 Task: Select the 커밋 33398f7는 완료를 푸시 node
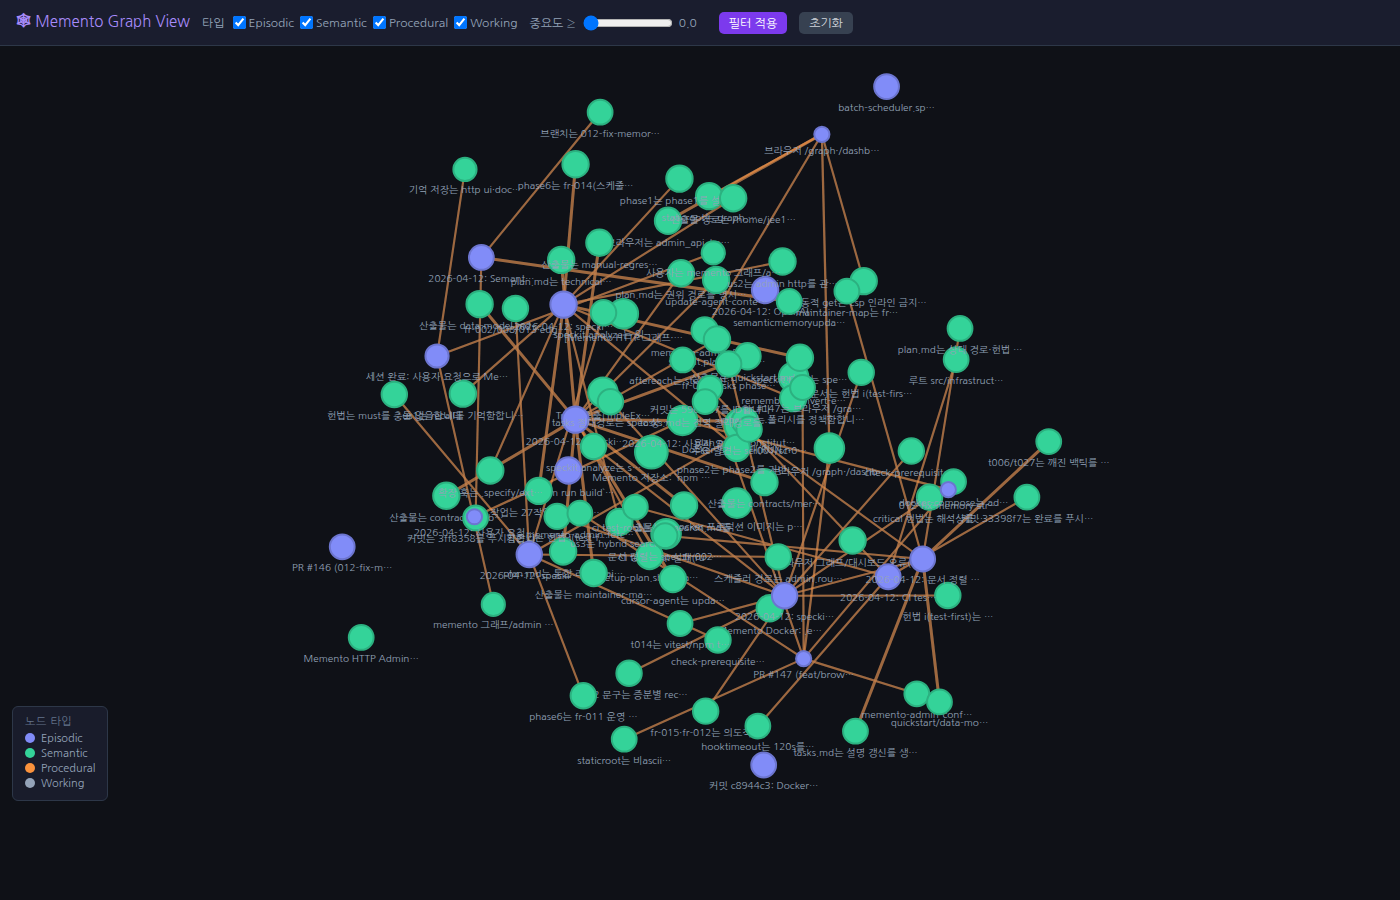coord(1027,497)
